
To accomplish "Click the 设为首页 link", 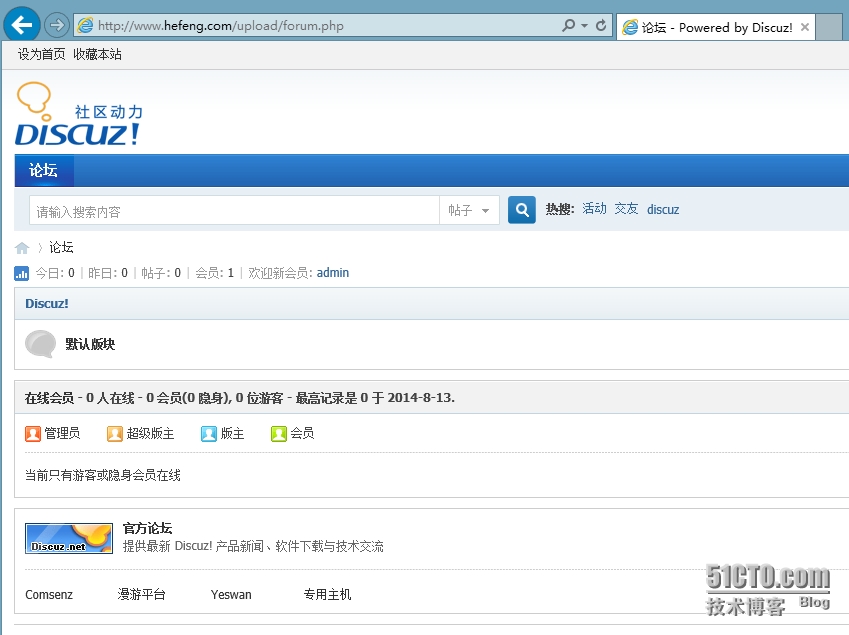I will click(41, 54).
